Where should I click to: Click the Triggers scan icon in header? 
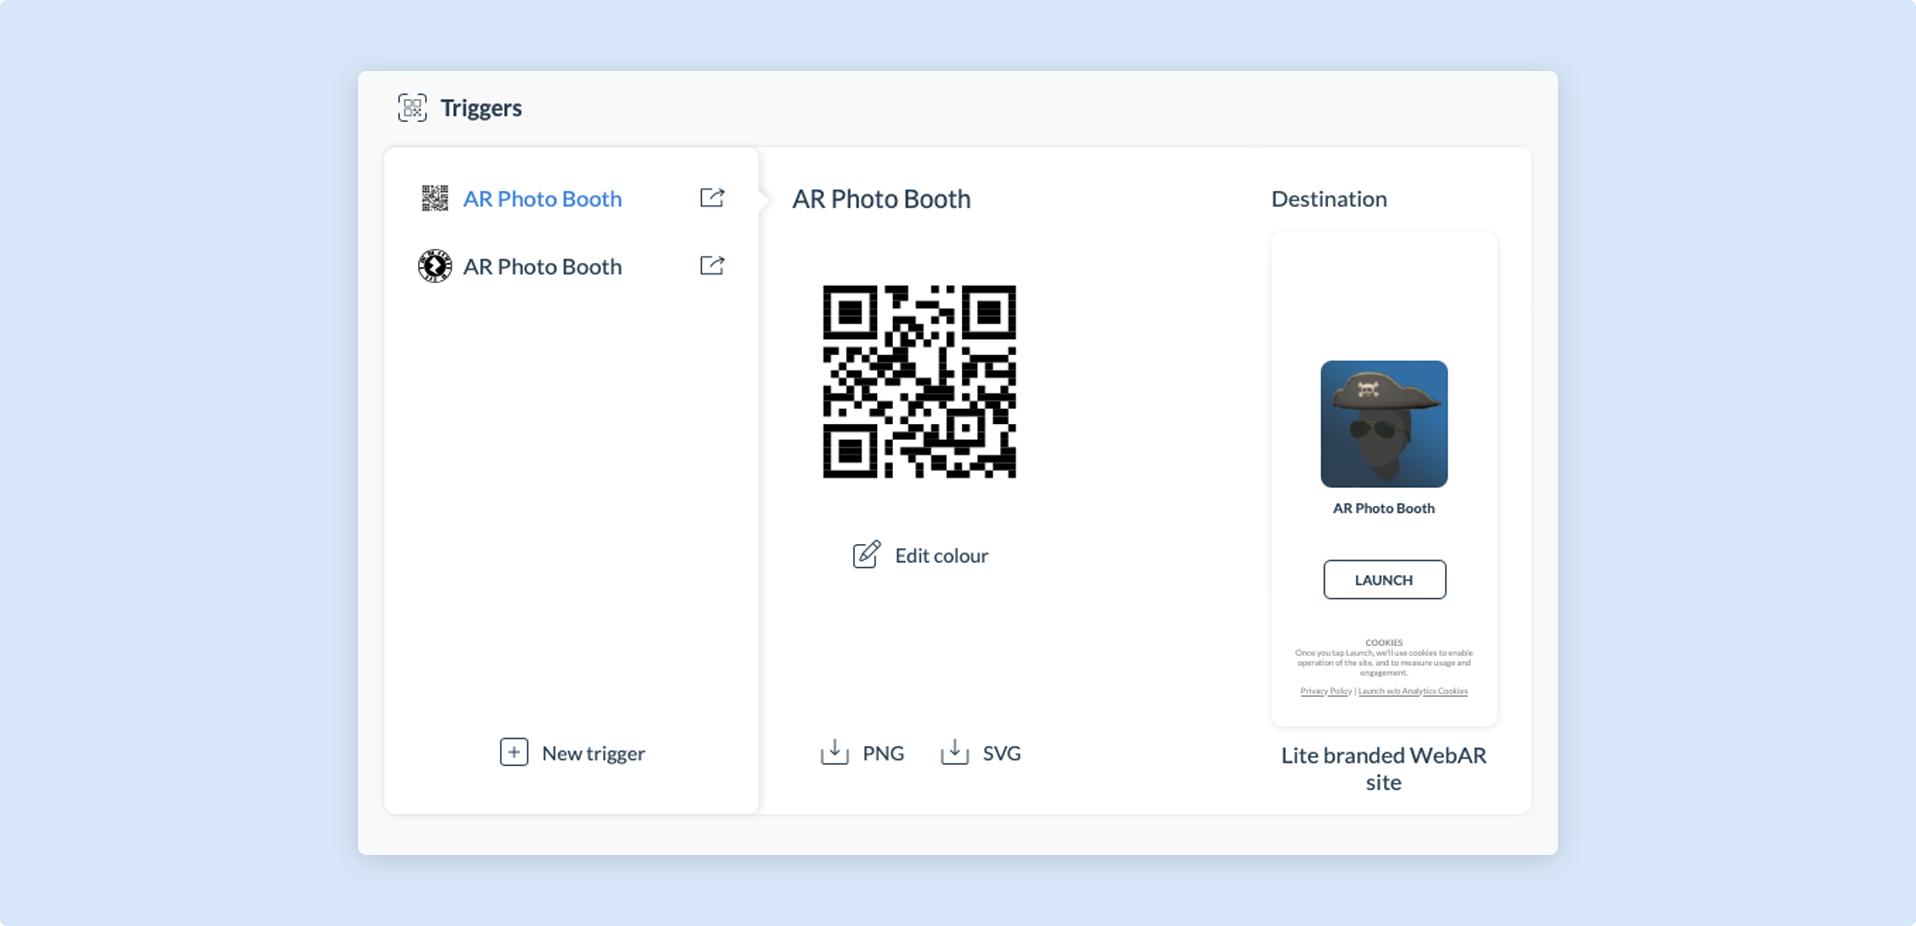pyautogui.click(x=412, y=107)
